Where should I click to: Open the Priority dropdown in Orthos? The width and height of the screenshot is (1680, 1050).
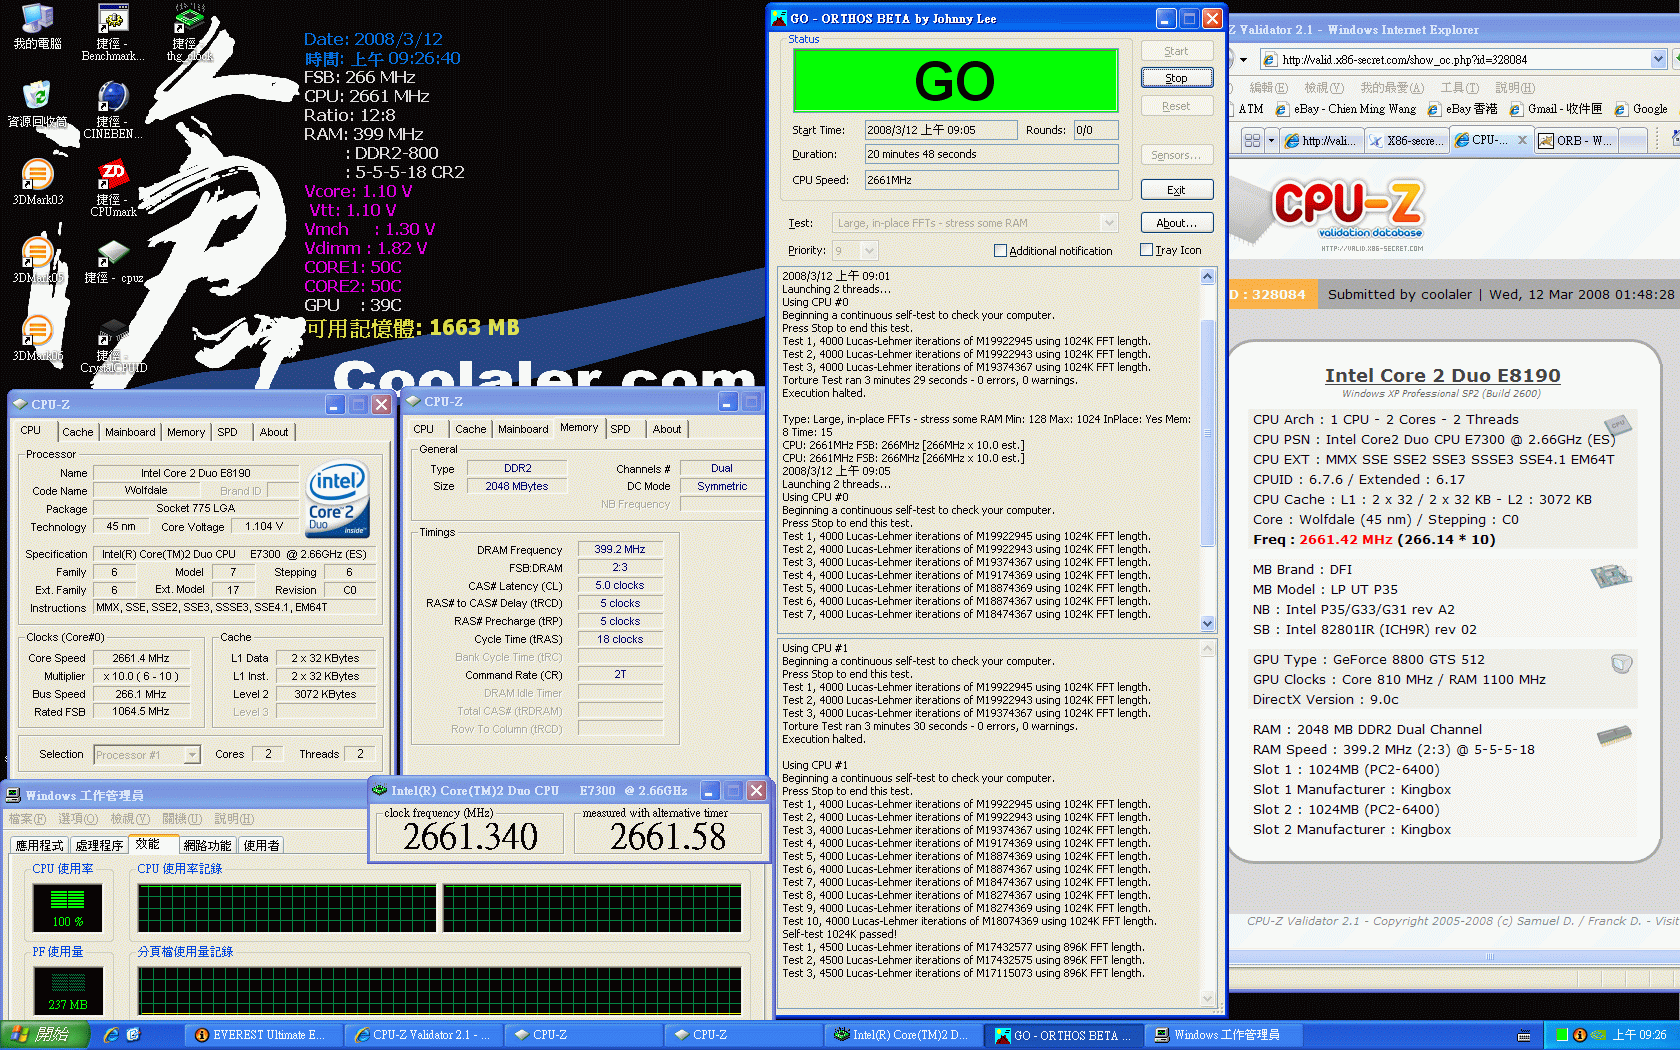tap(869, 251)
